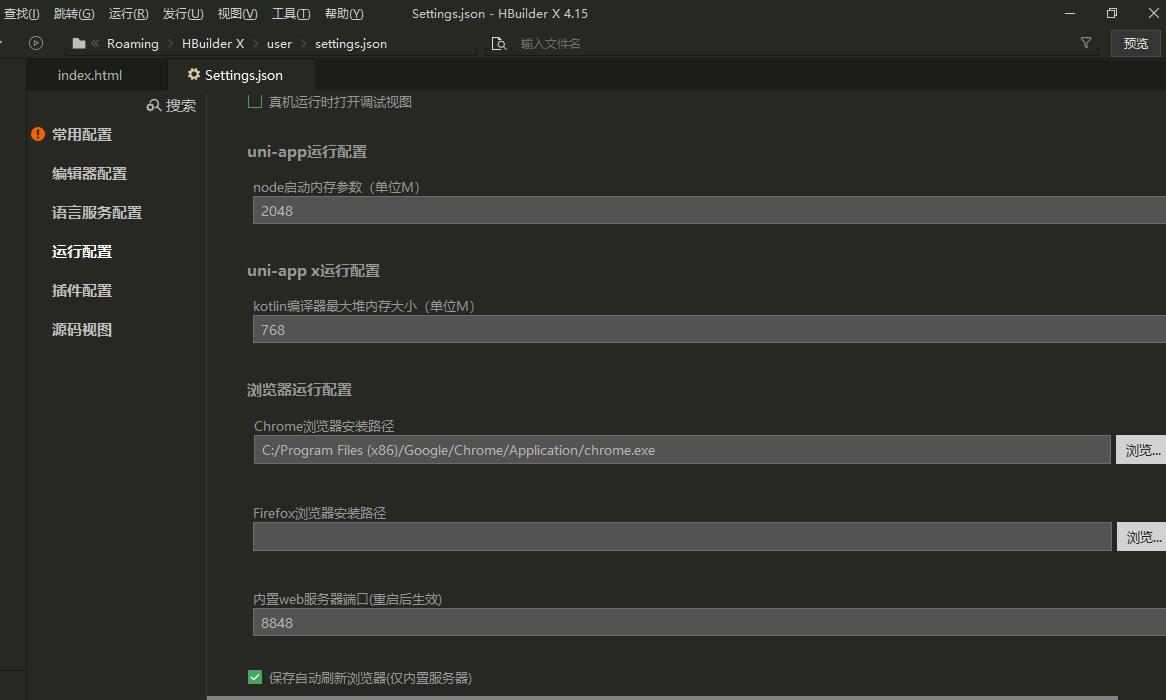This screenshot has height=700, width=1166.
Task: Click the uni-app x运行配置 heading
Action: (313, 271)
